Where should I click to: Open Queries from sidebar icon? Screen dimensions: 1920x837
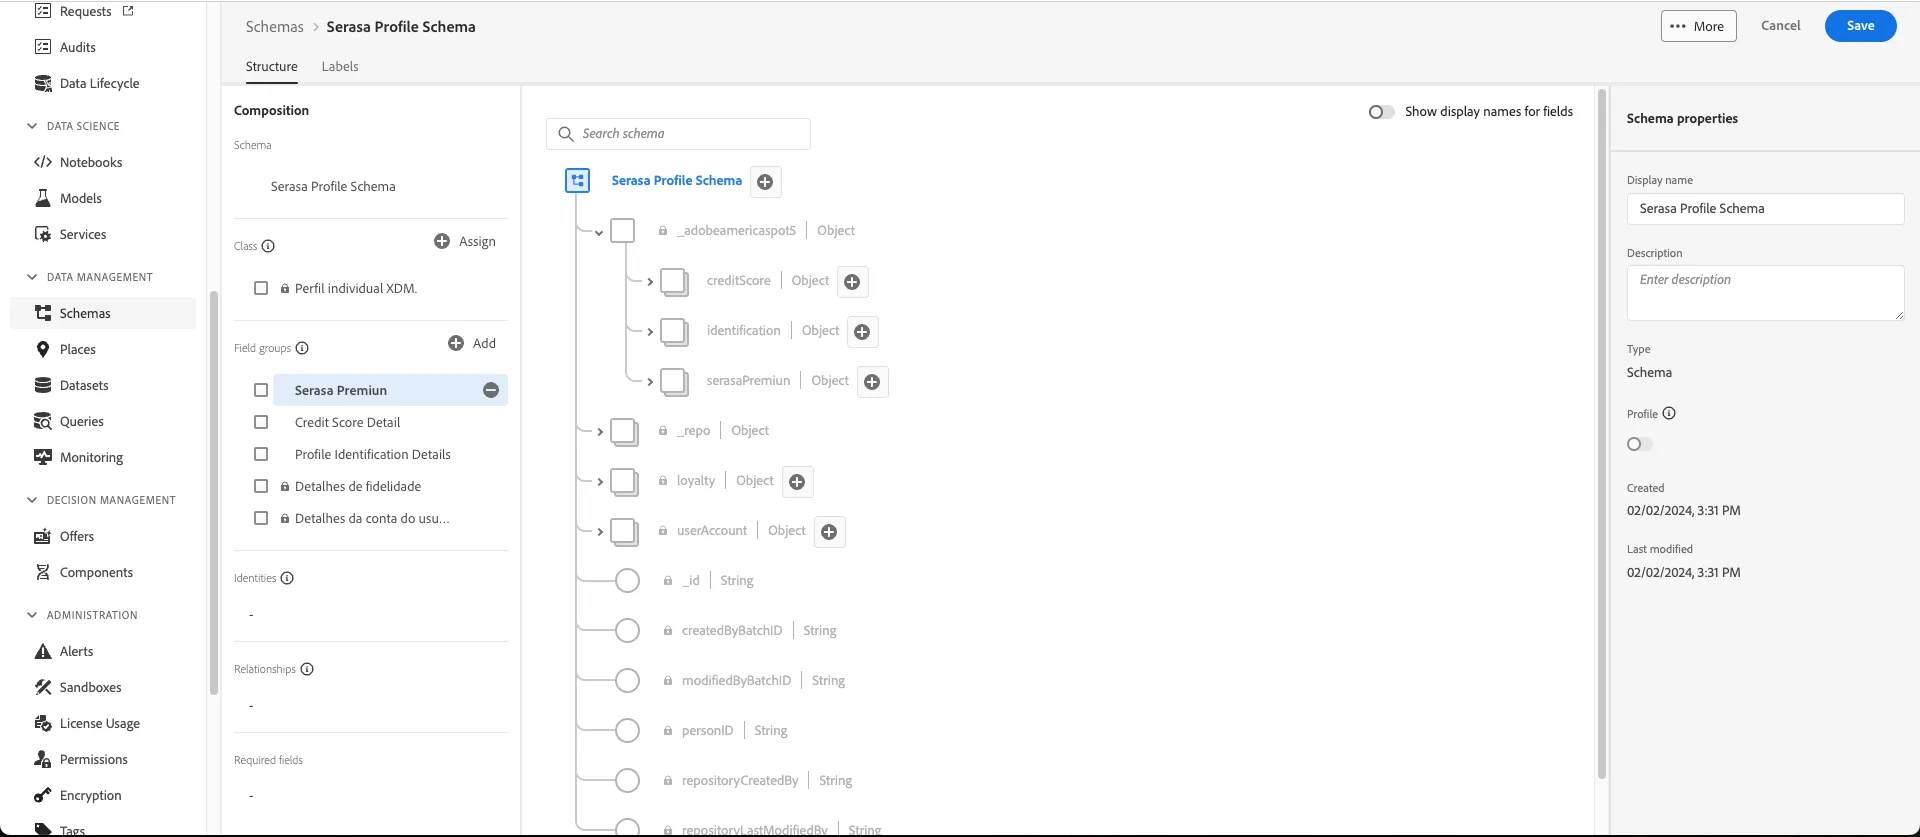[43, 421]
